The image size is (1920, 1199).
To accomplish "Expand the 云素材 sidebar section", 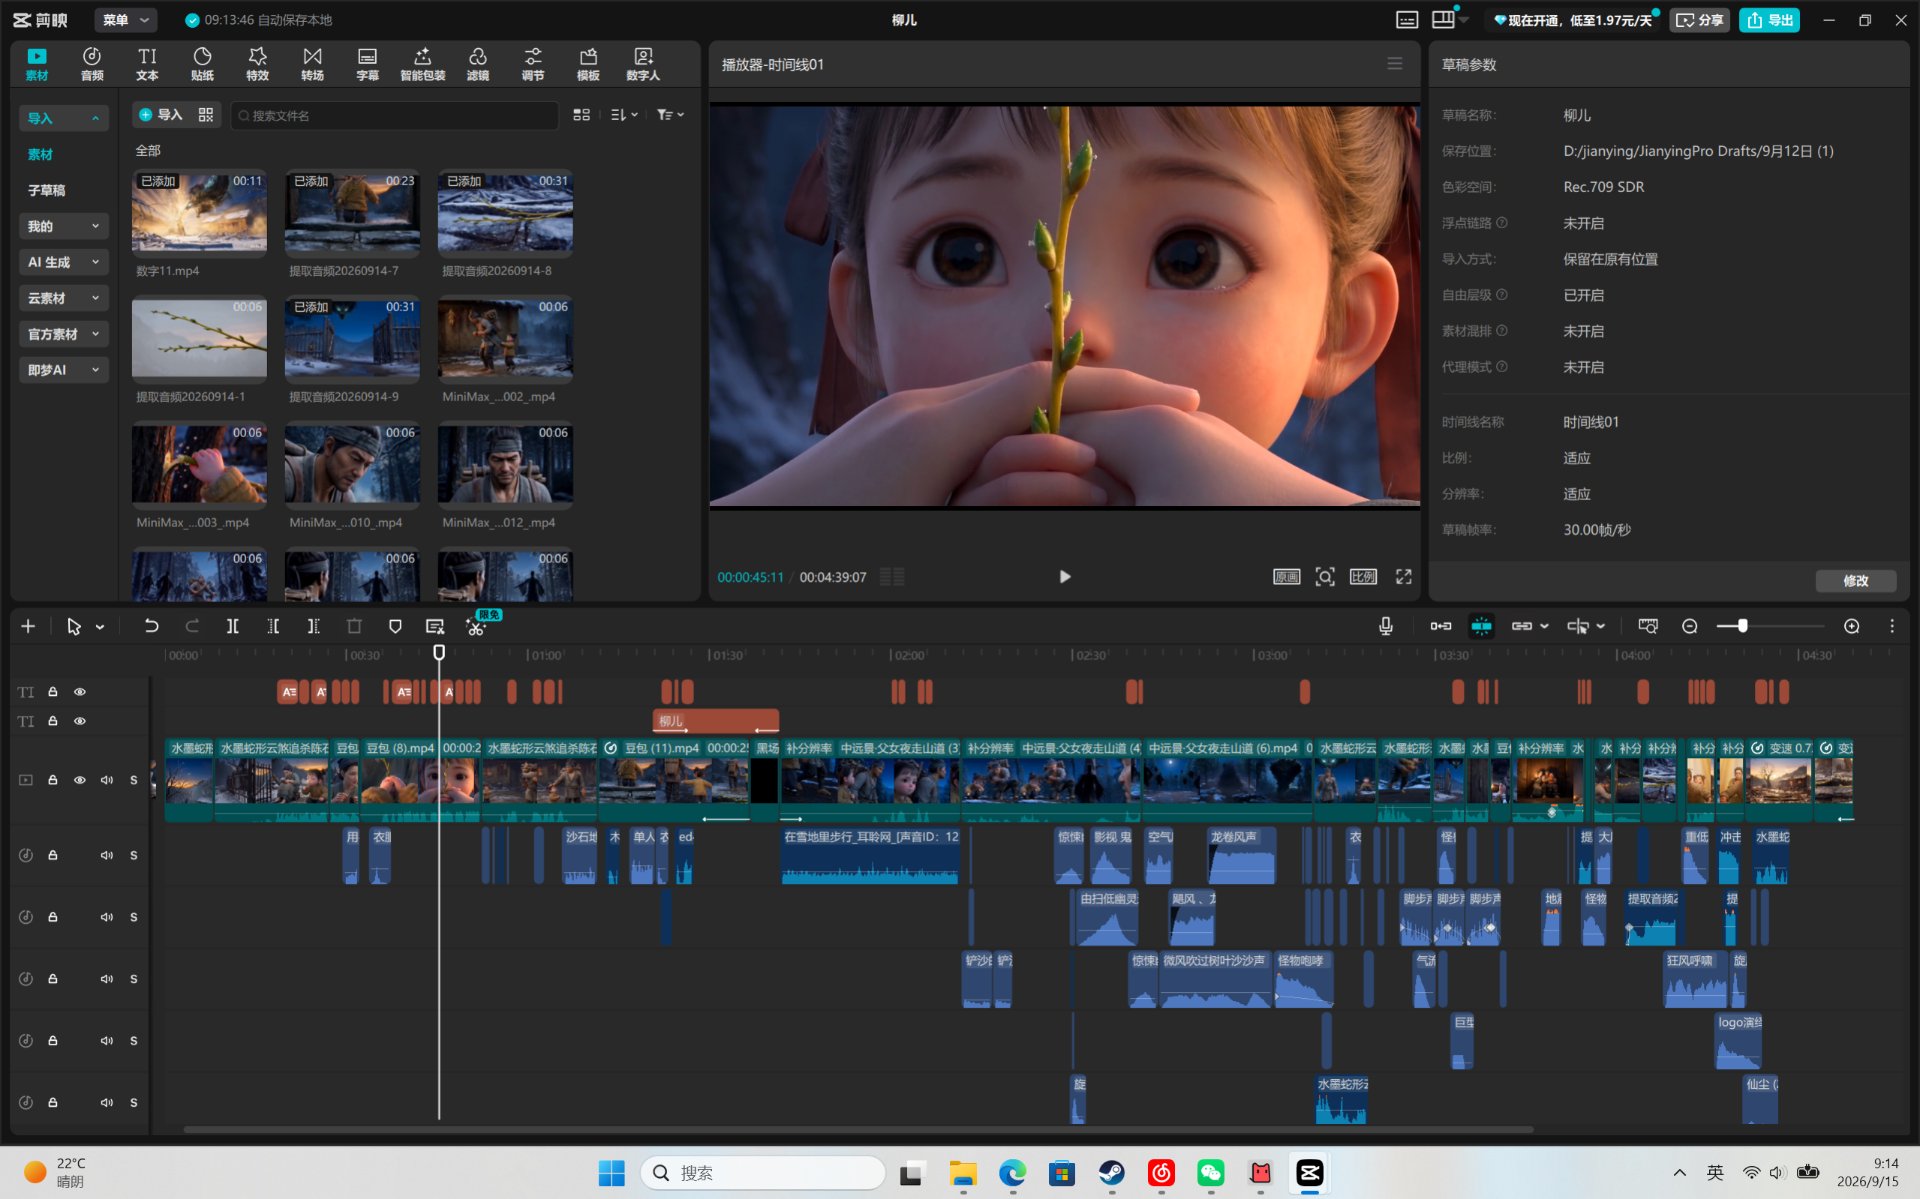I will 63,298.
